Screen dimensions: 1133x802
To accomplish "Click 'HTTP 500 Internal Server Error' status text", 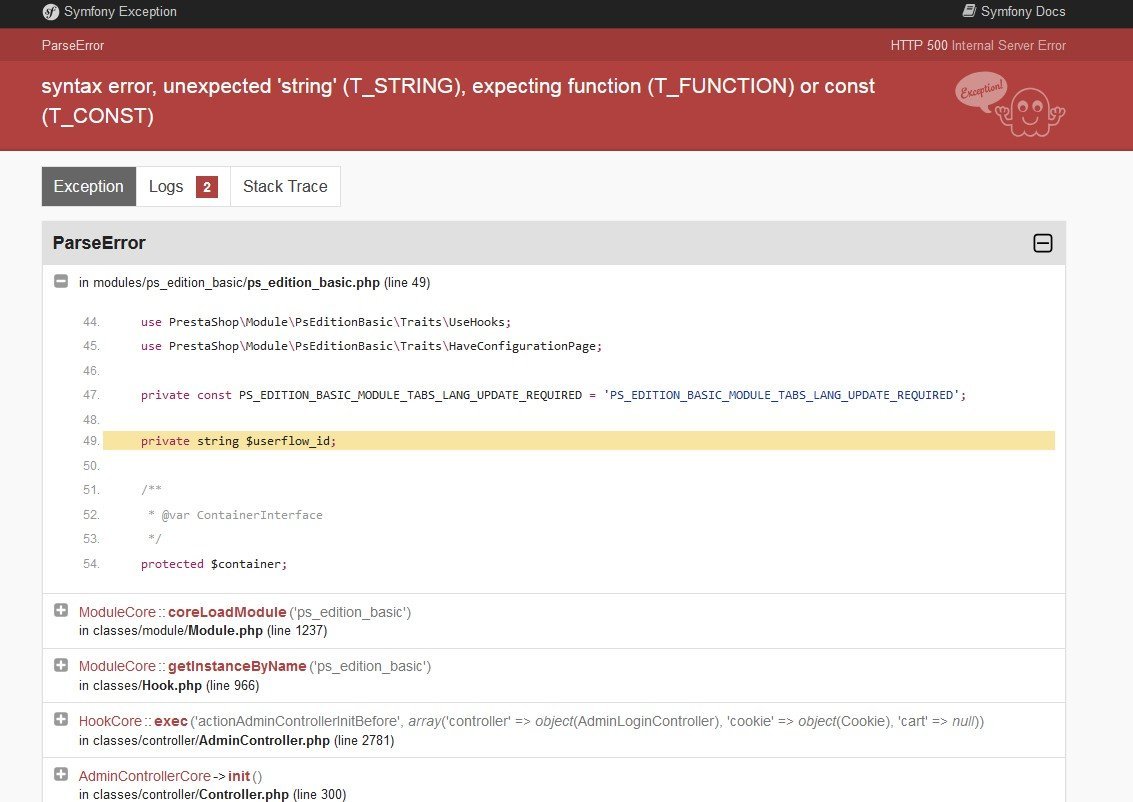I will pos(978,46).
